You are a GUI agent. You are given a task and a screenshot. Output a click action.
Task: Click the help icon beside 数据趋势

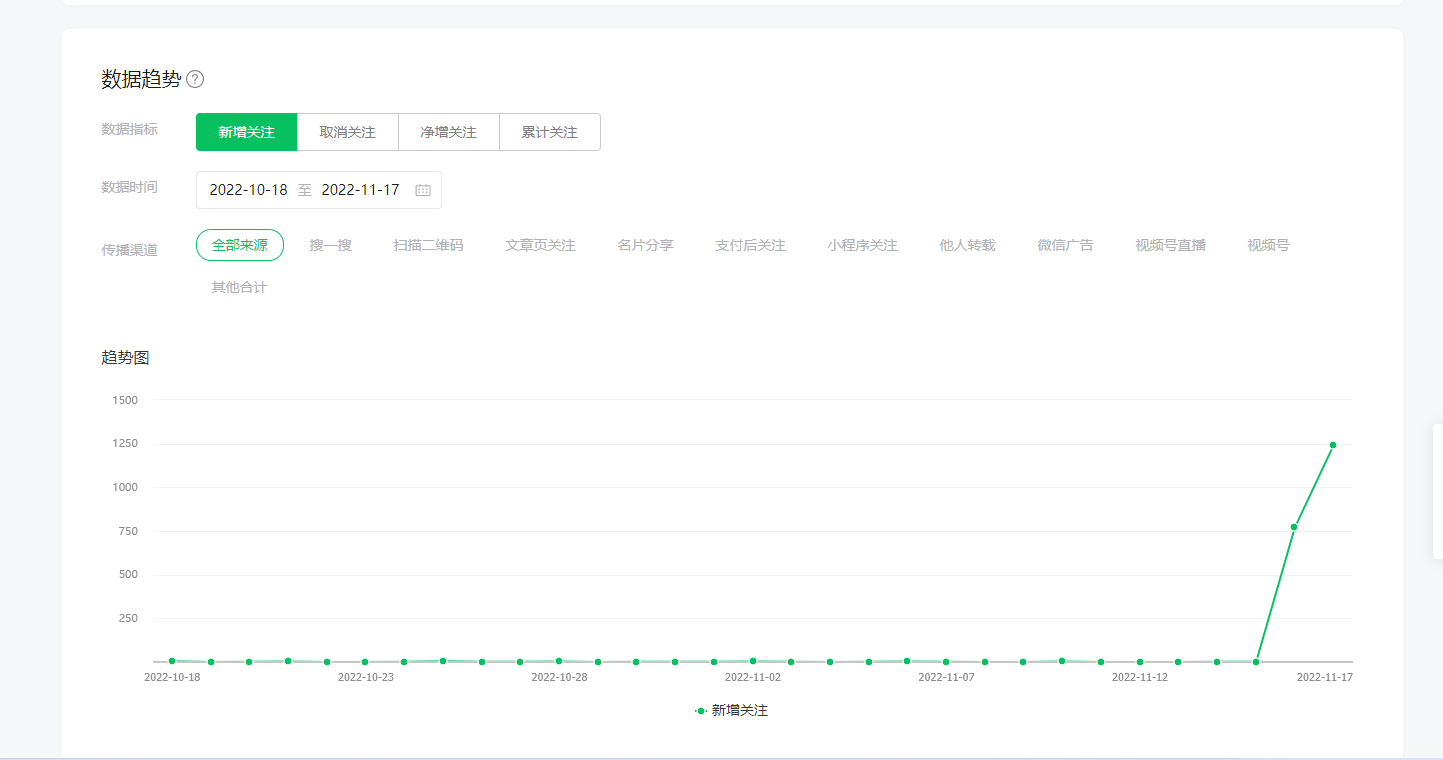point(195,80)
